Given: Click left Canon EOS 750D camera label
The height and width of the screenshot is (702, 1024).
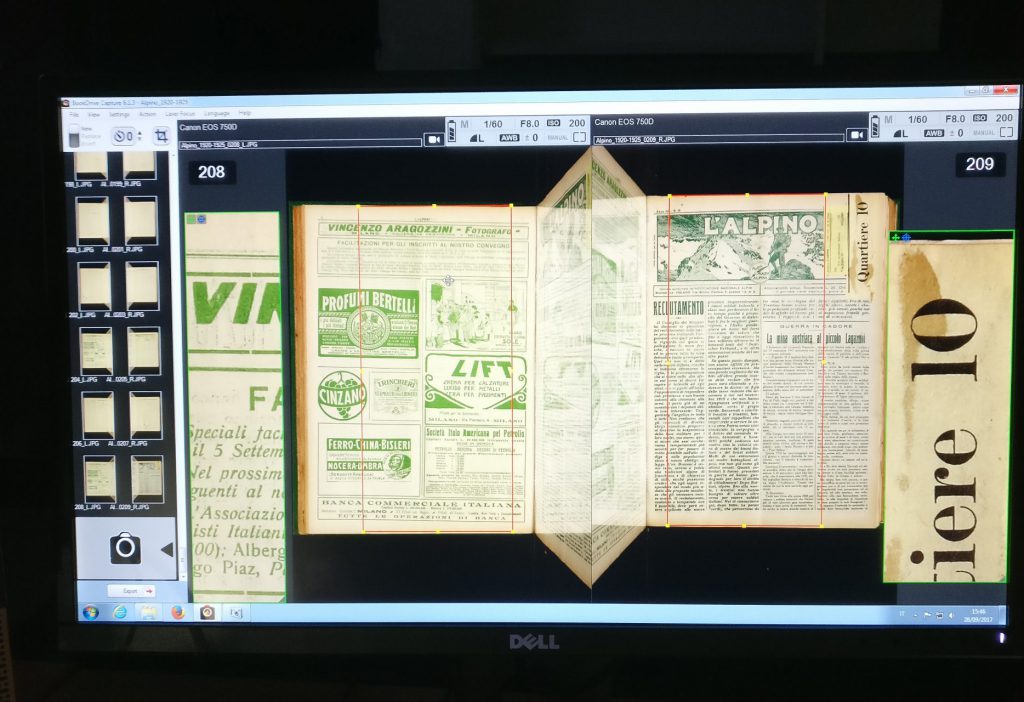Looking at the screenshot, I should [208, 127].
